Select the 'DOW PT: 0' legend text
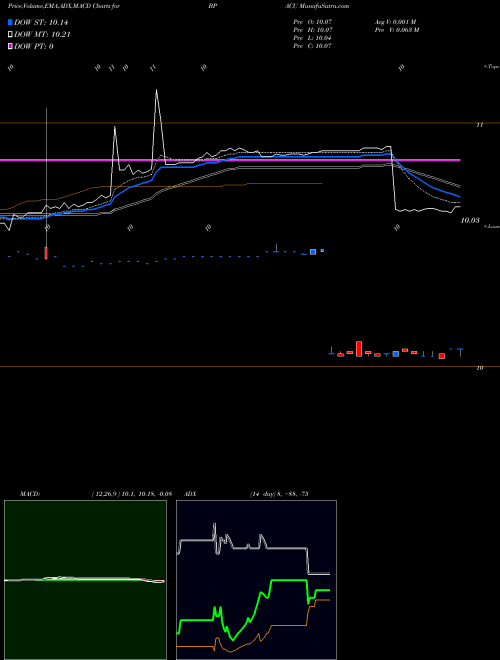 tap(34, 46)
